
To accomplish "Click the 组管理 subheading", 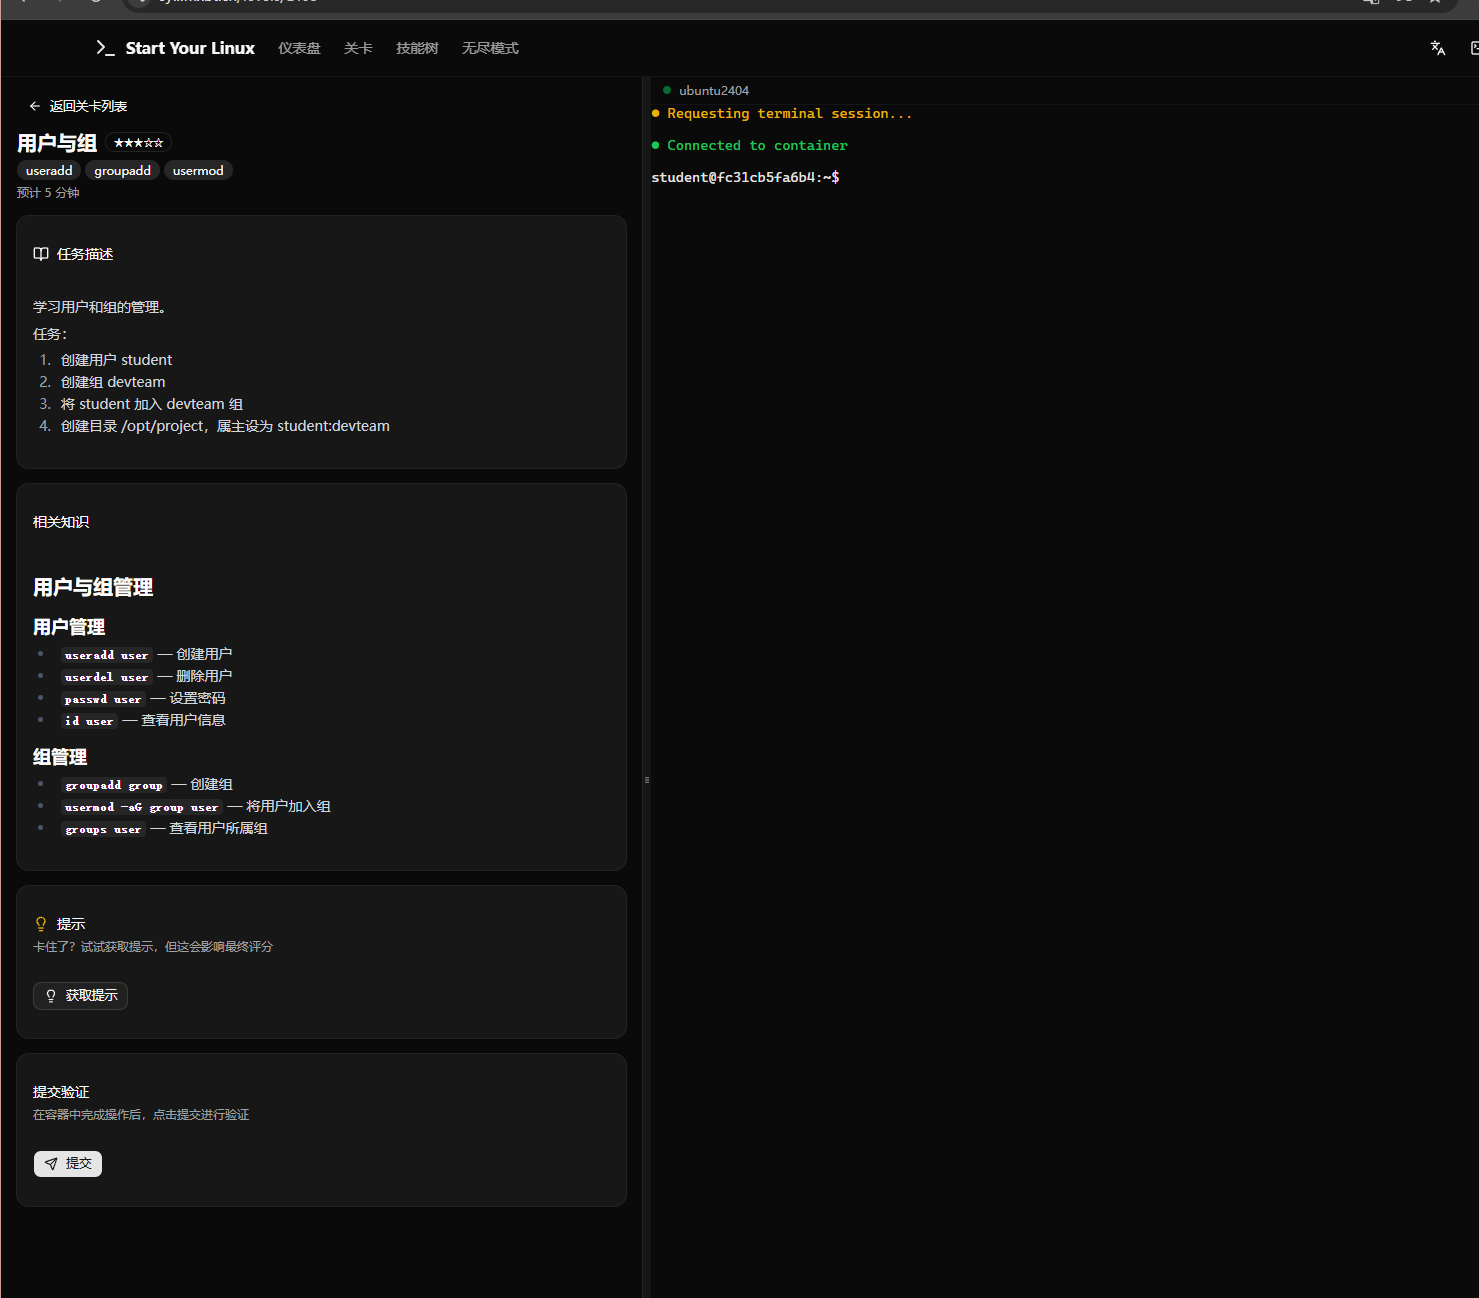I will (60, 757).
